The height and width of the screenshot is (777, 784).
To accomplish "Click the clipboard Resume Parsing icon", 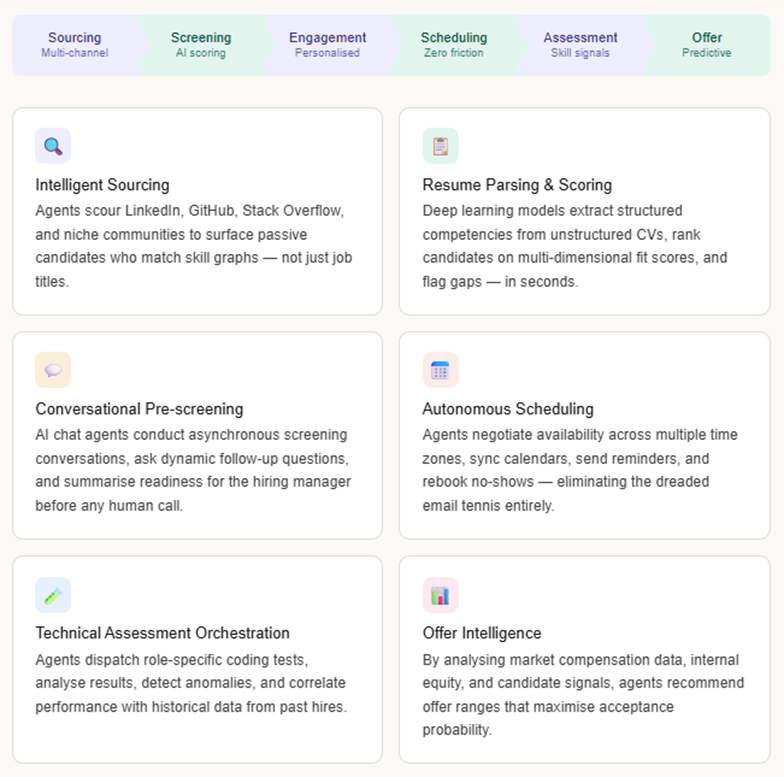I will point(440,146).
